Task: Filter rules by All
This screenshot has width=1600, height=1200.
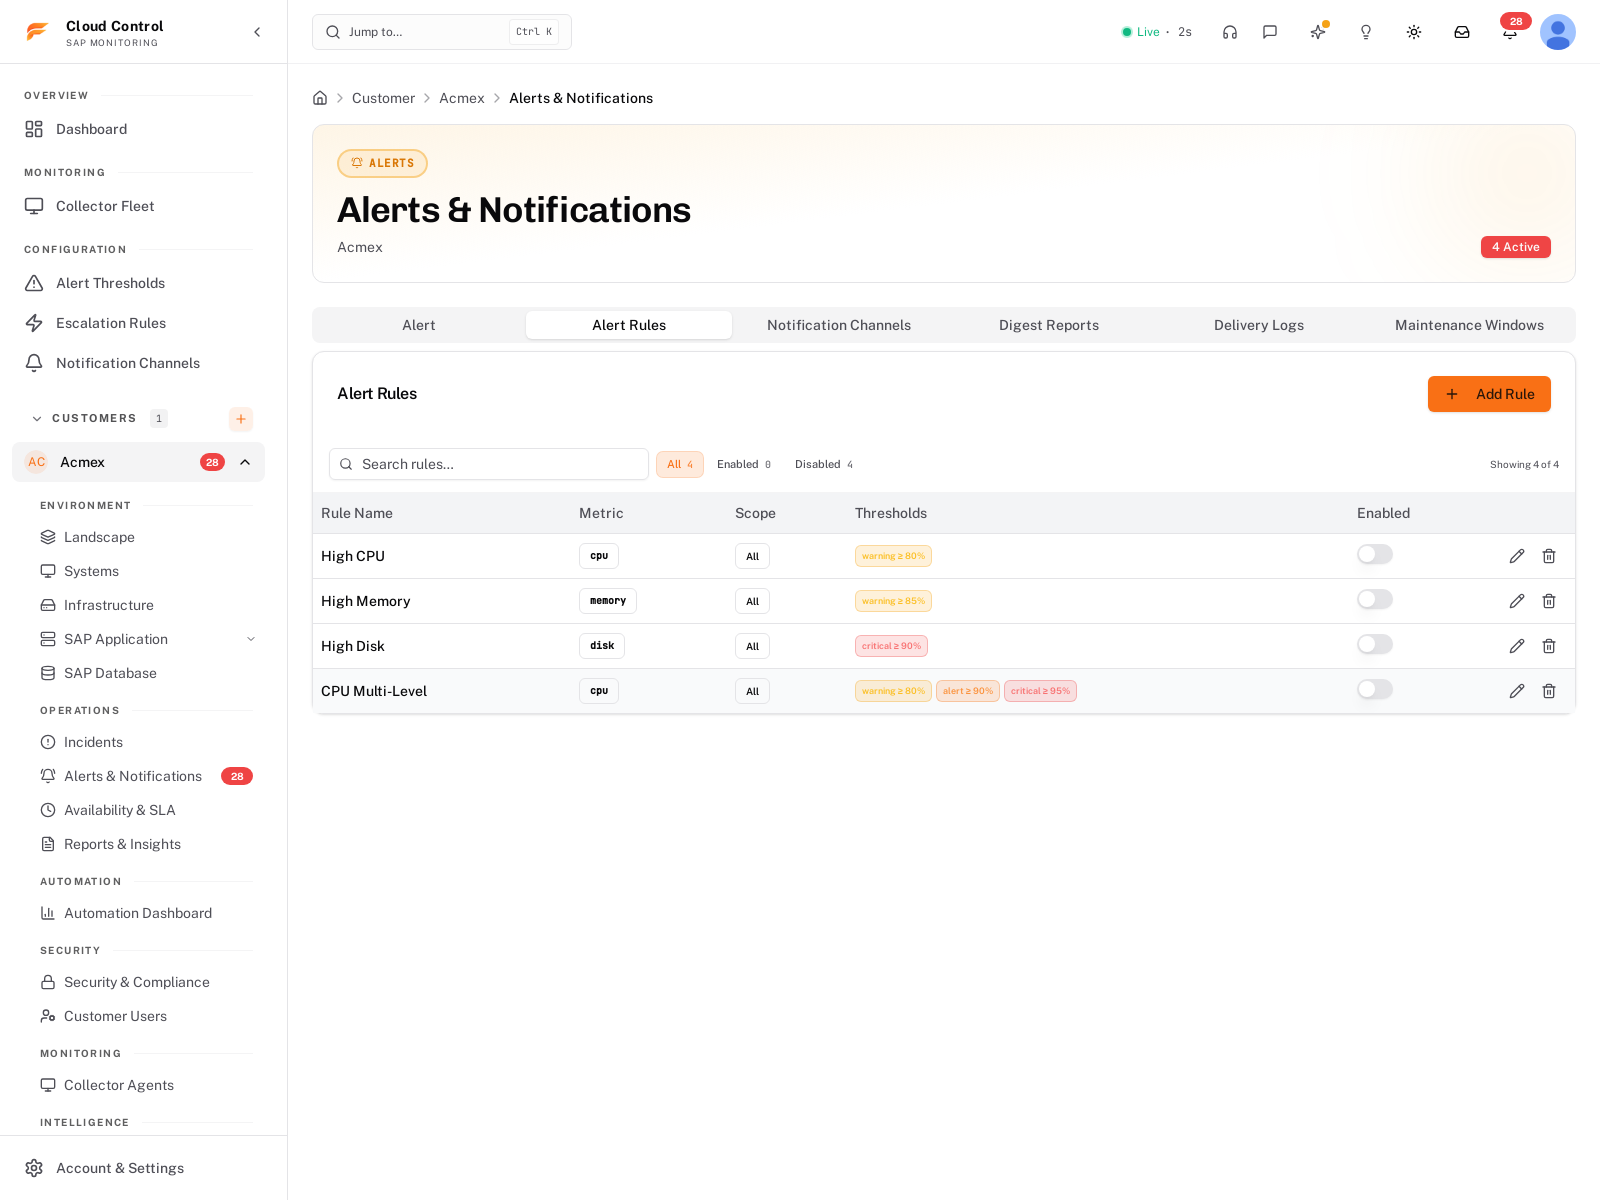Action: (680, 464)
